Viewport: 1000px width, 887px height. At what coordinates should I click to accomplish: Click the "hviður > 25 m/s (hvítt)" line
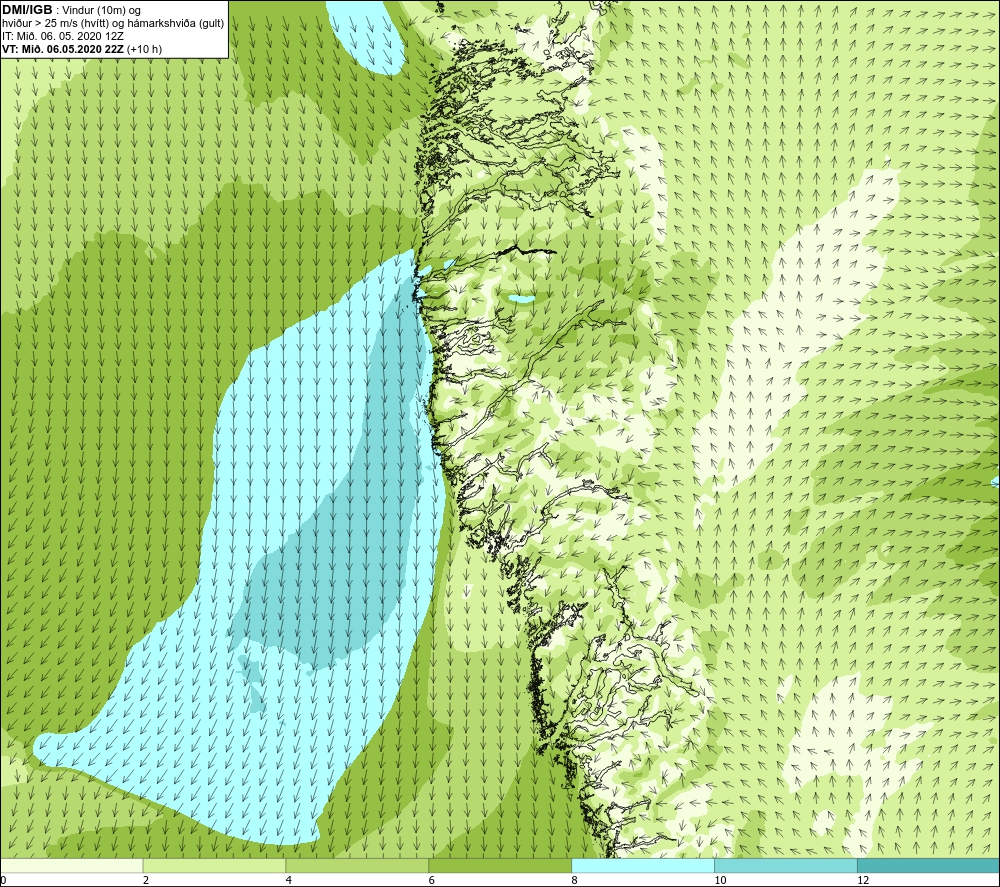tap(56, 23)
